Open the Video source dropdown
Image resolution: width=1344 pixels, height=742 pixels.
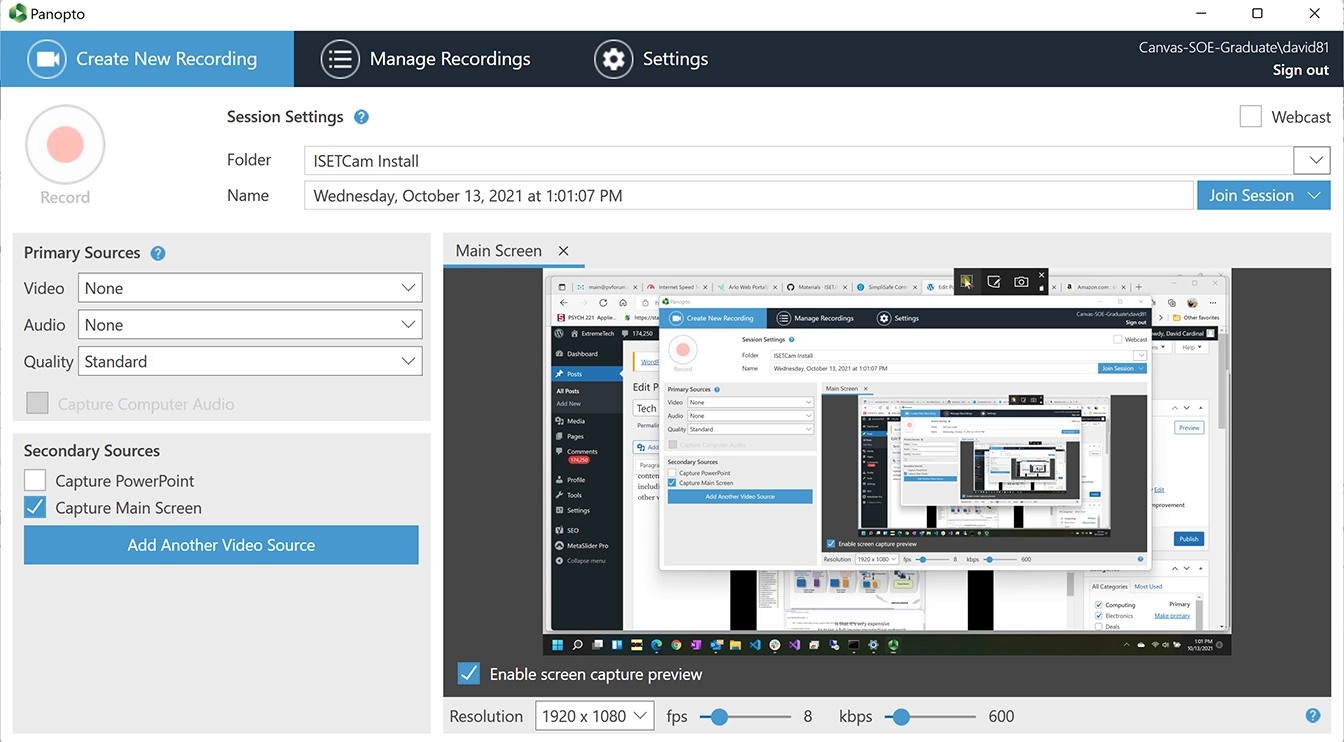click(250, 288)
